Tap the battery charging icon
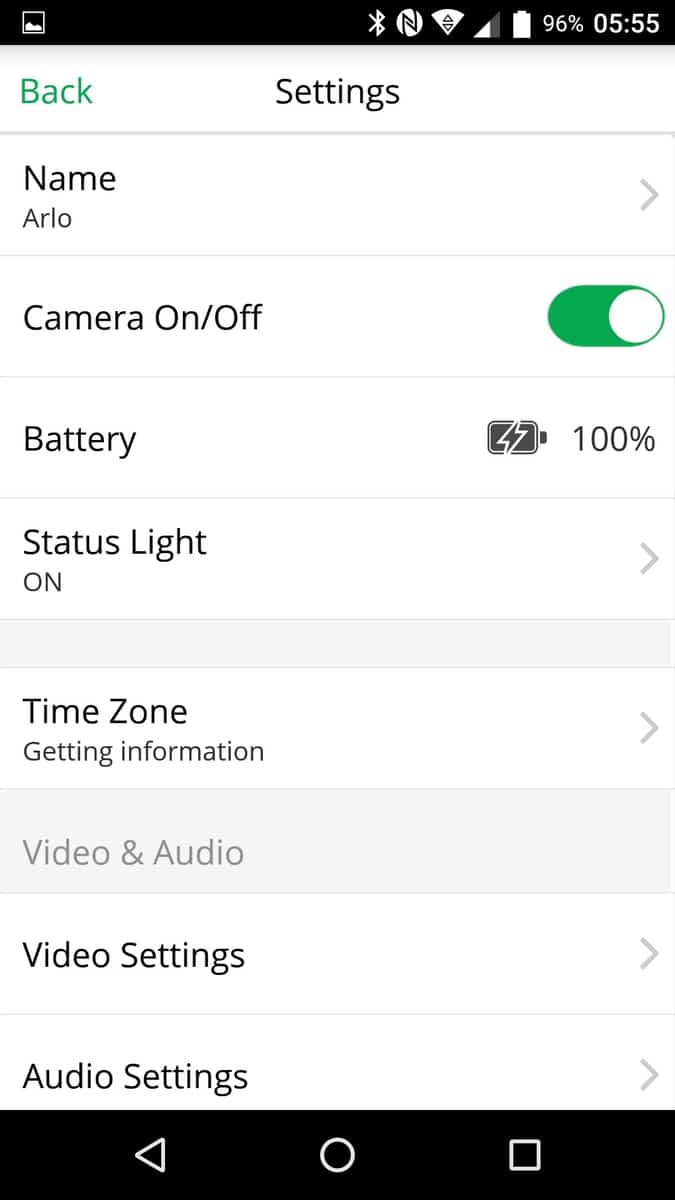This screenshot has width=675, height=1200. tap(516, 439)
